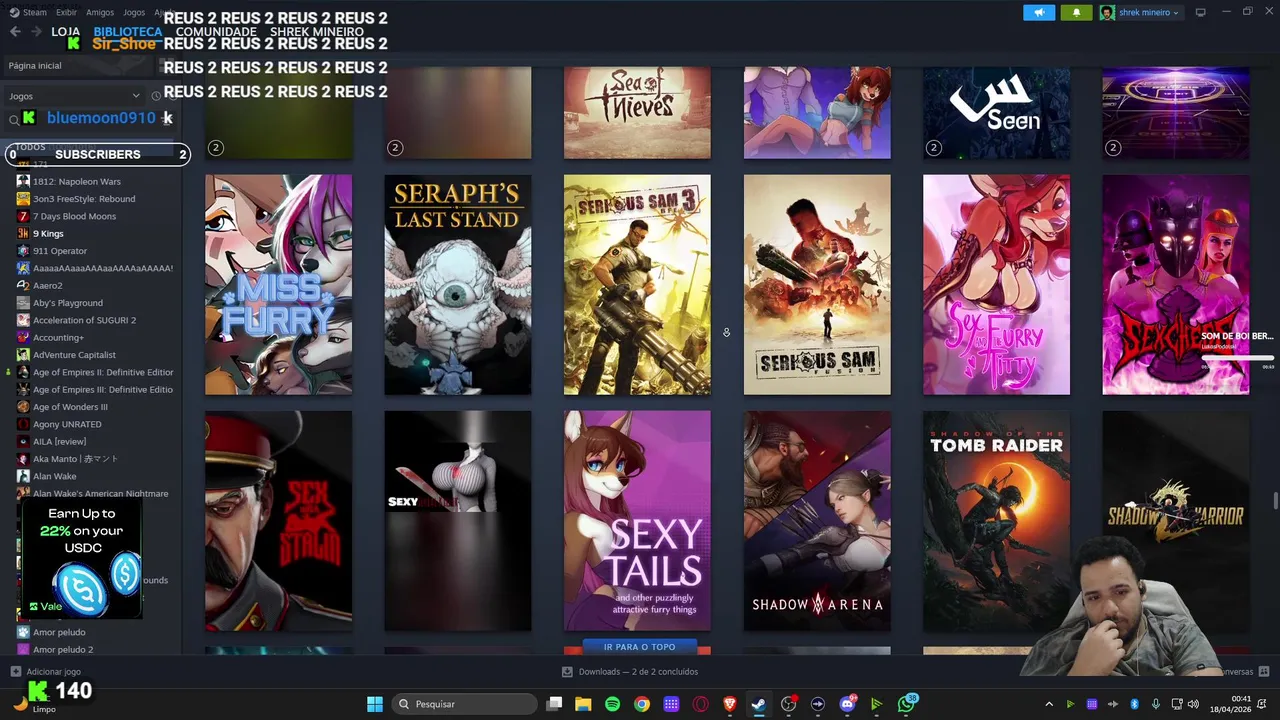
Task: Sort by recent with the clock icon
Action: (x=156, y=96)
